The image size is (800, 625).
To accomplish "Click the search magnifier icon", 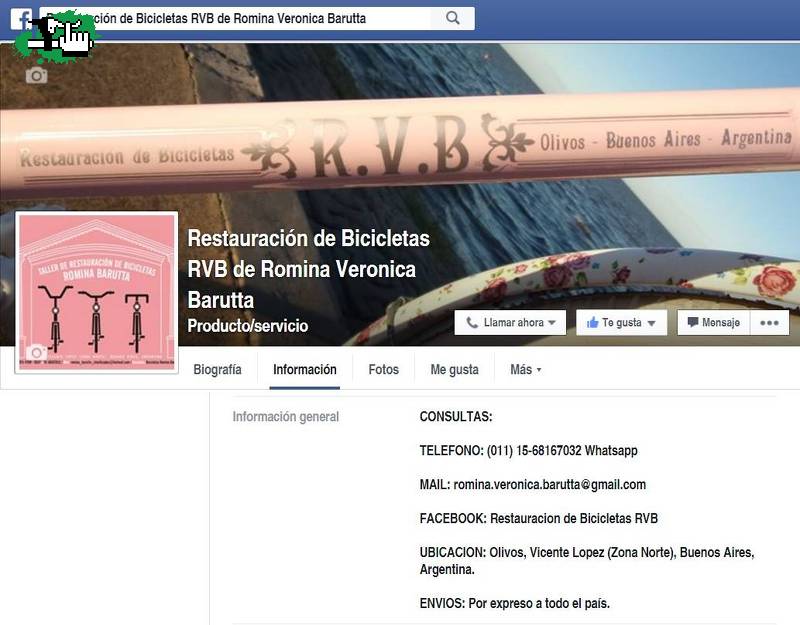I will 453,18.
